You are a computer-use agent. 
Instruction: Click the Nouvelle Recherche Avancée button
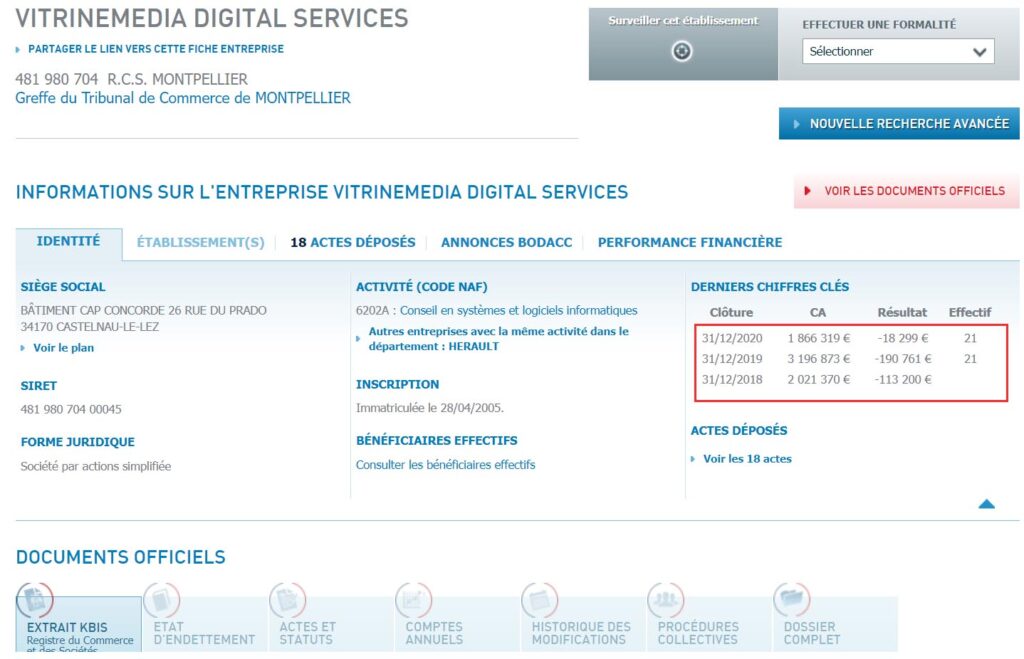pyautogui.click(x=899, y=124)
